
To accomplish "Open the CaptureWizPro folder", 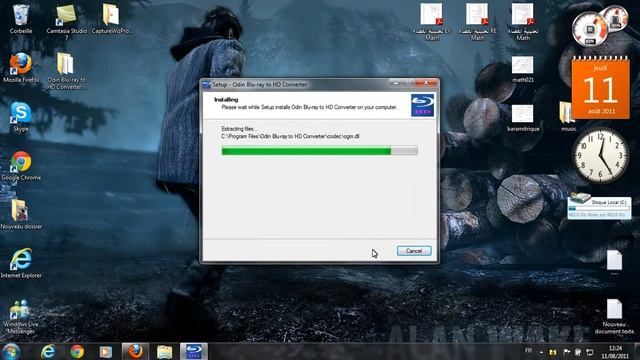I will tap(111, 19).
